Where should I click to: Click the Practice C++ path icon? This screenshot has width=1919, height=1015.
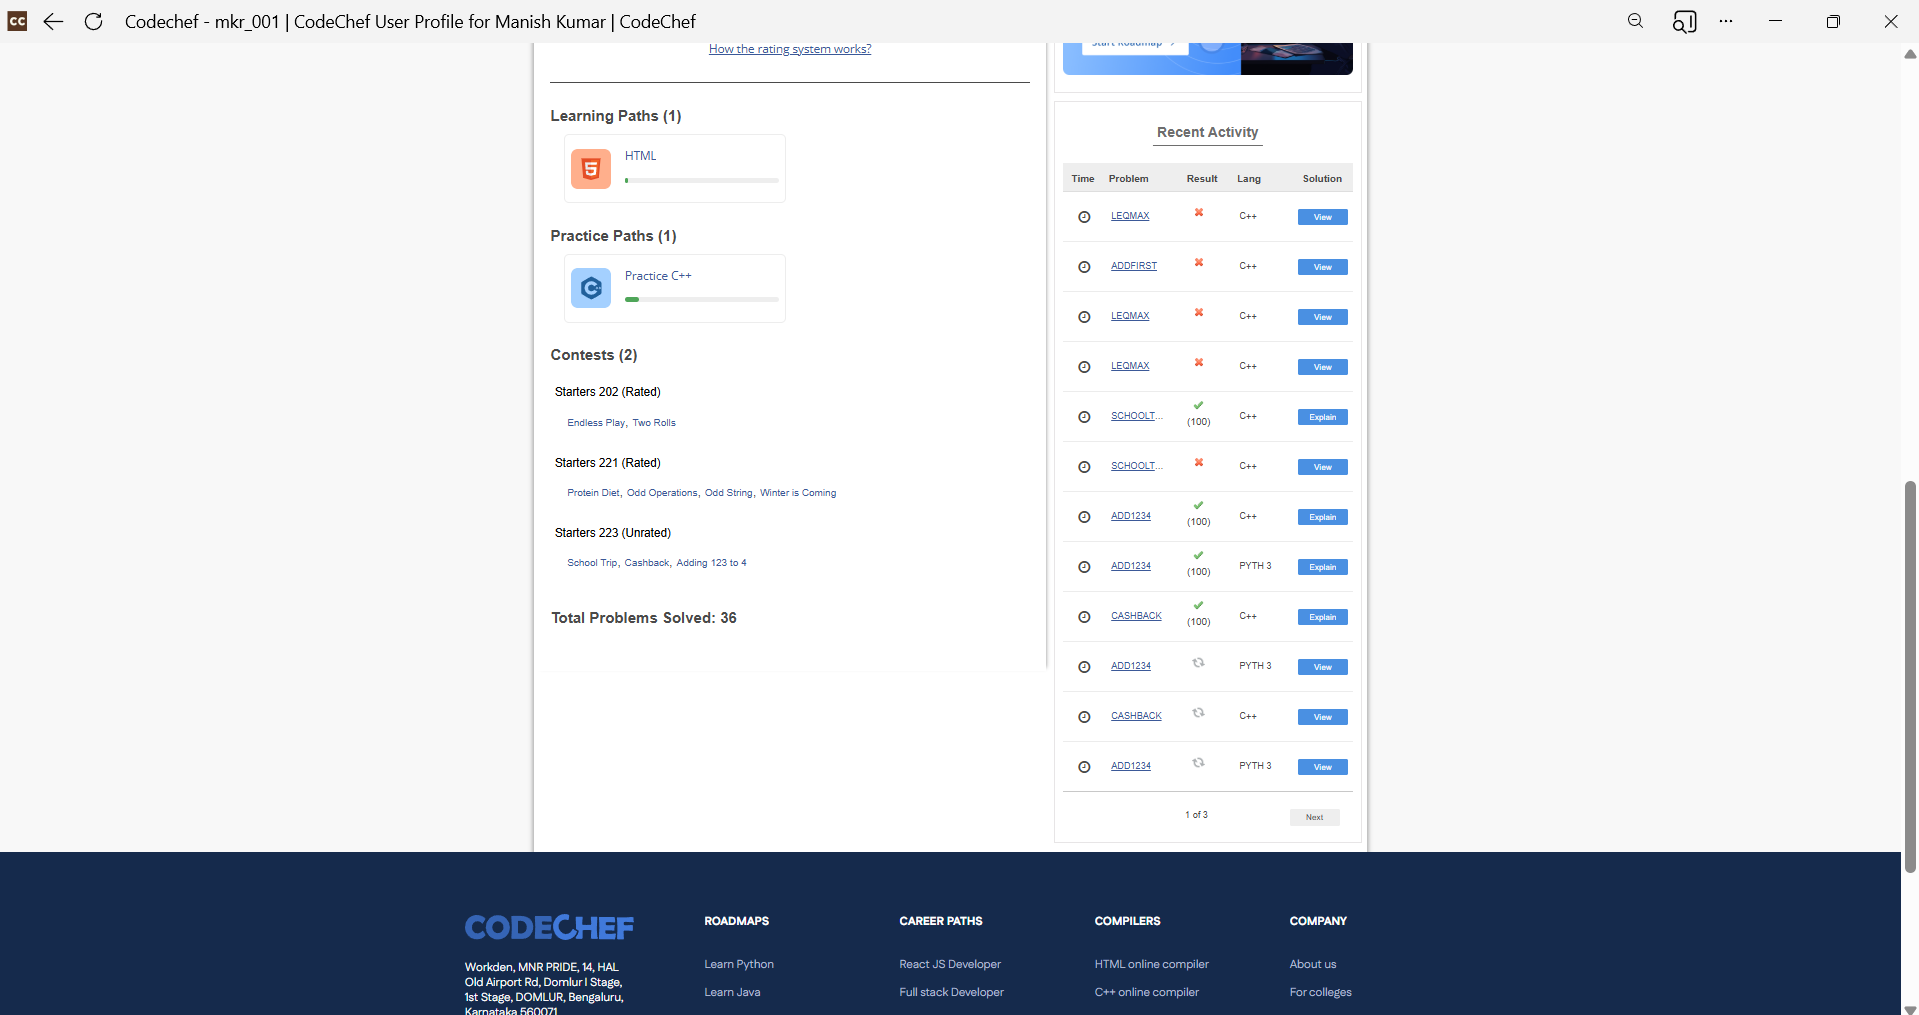pos(591,288)
